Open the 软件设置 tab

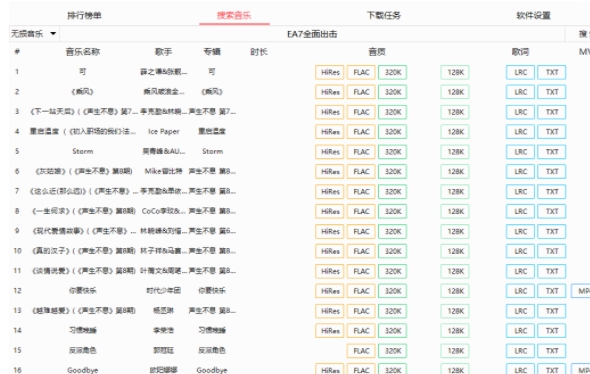click(x=534, y=15)
